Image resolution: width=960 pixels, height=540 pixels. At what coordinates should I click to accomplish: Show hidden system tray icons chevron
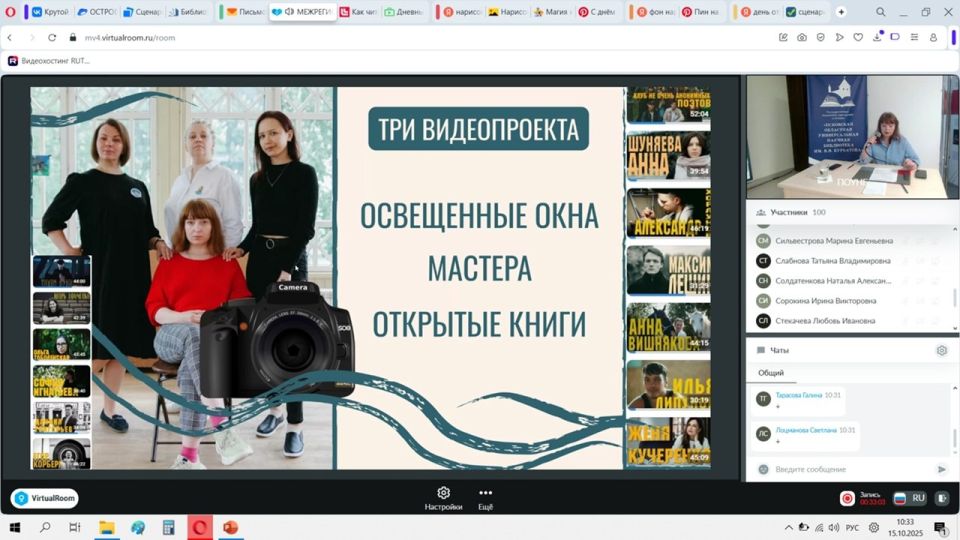pos(789,527)
